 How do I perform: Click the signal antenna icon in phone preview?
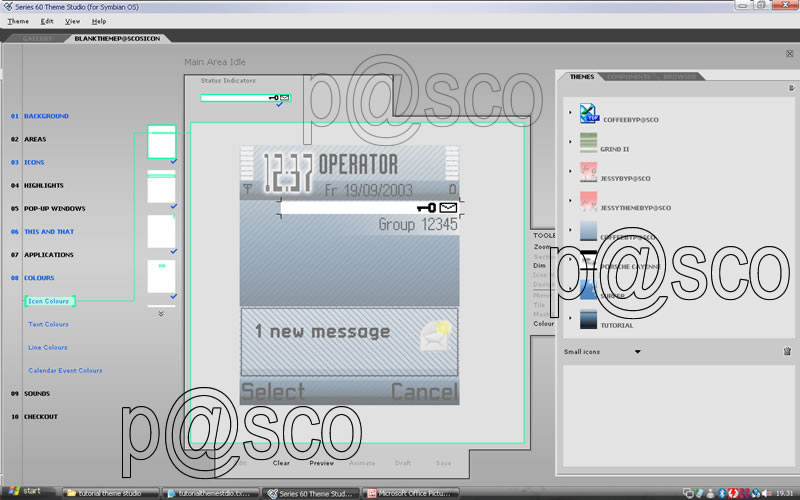click(x=247, y=189)
